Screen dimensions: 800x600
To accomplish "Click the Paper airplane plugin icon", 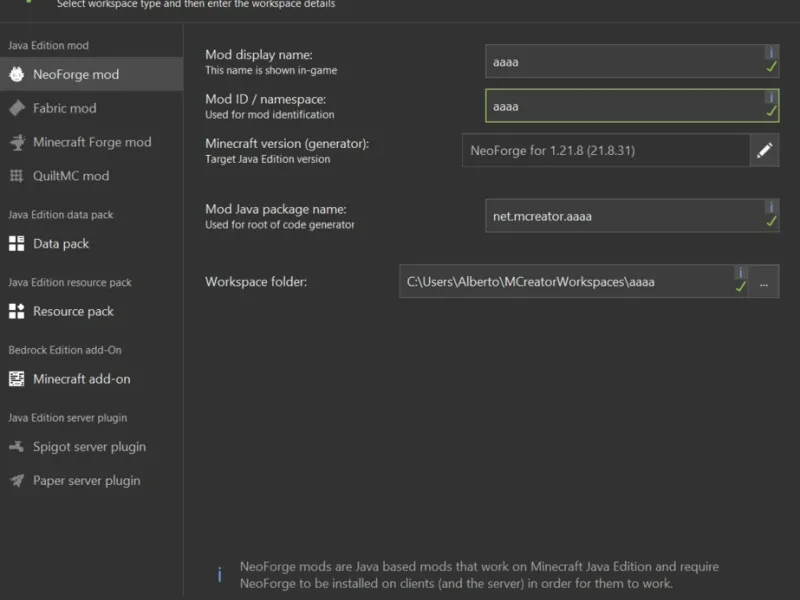I will (16, 481).
